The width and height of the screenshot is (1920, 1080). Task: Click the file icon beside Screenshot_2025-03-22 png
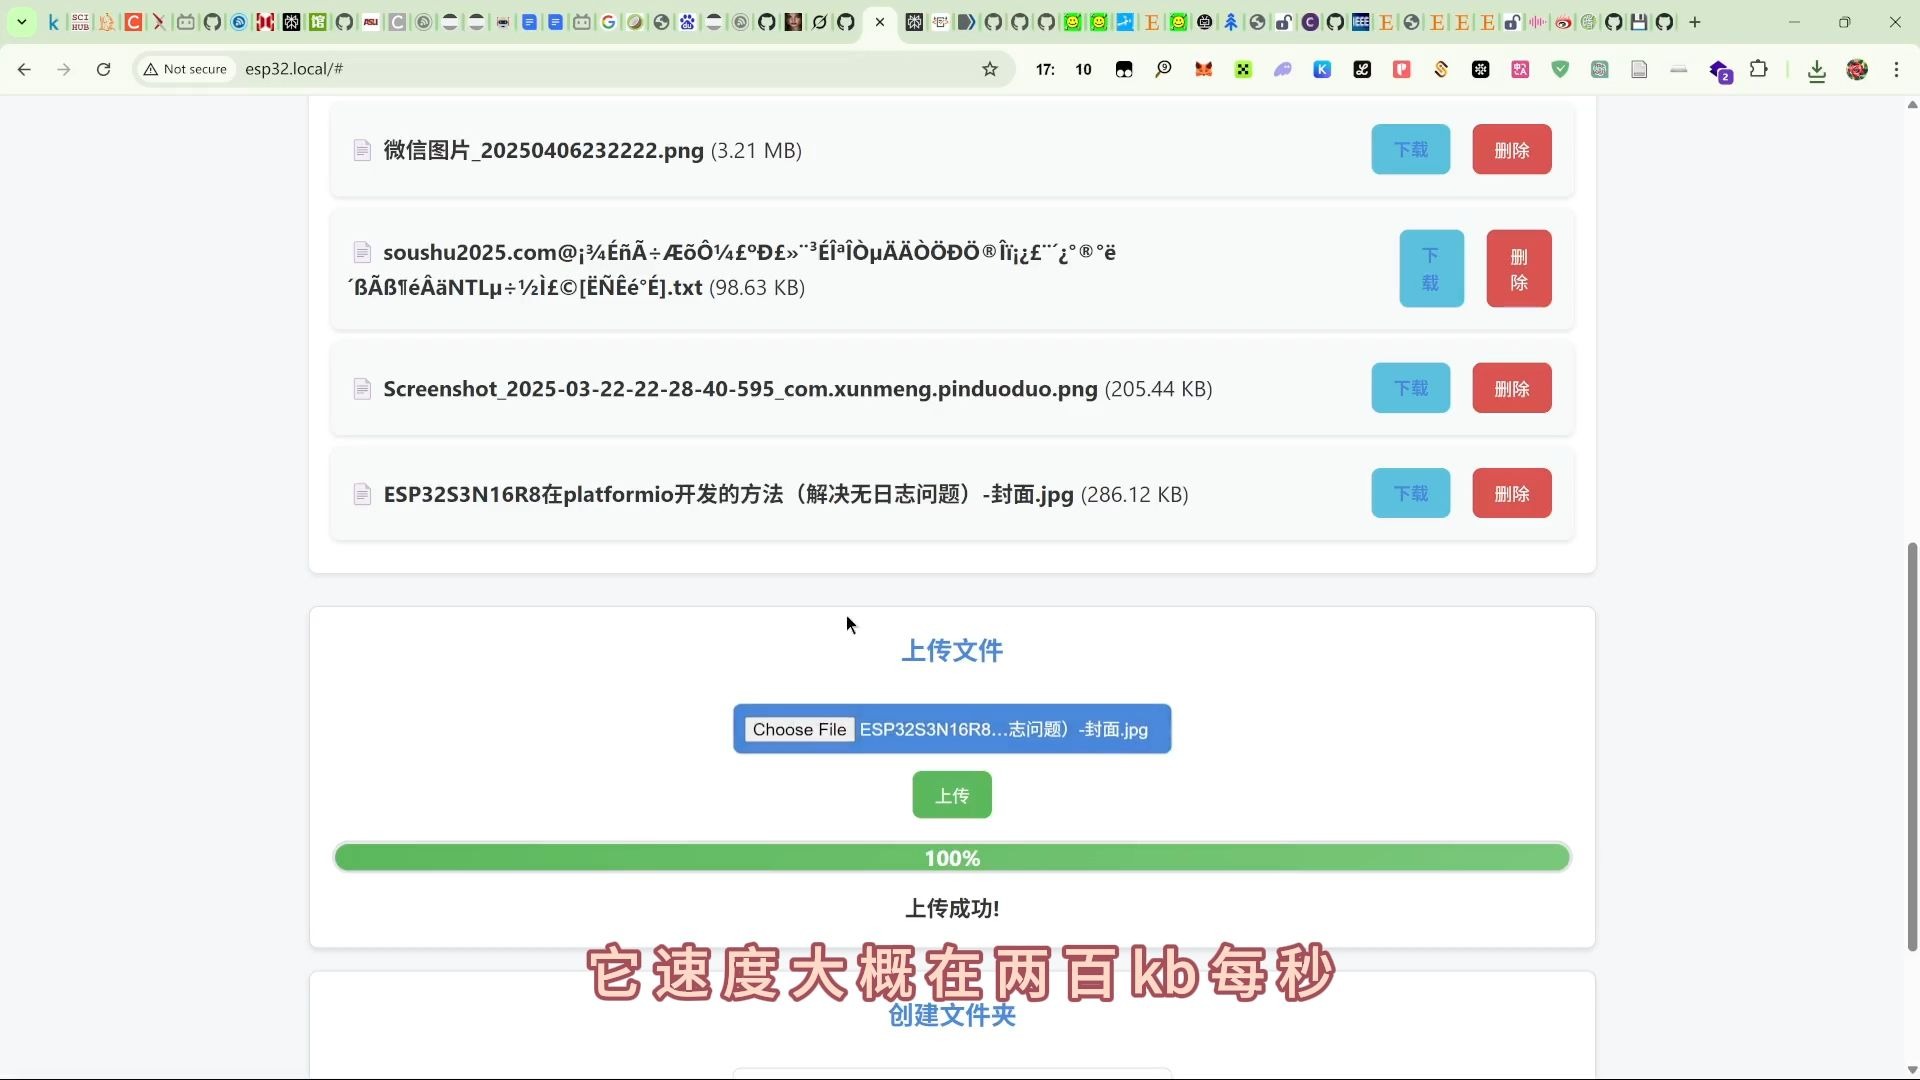click(362, 389)
